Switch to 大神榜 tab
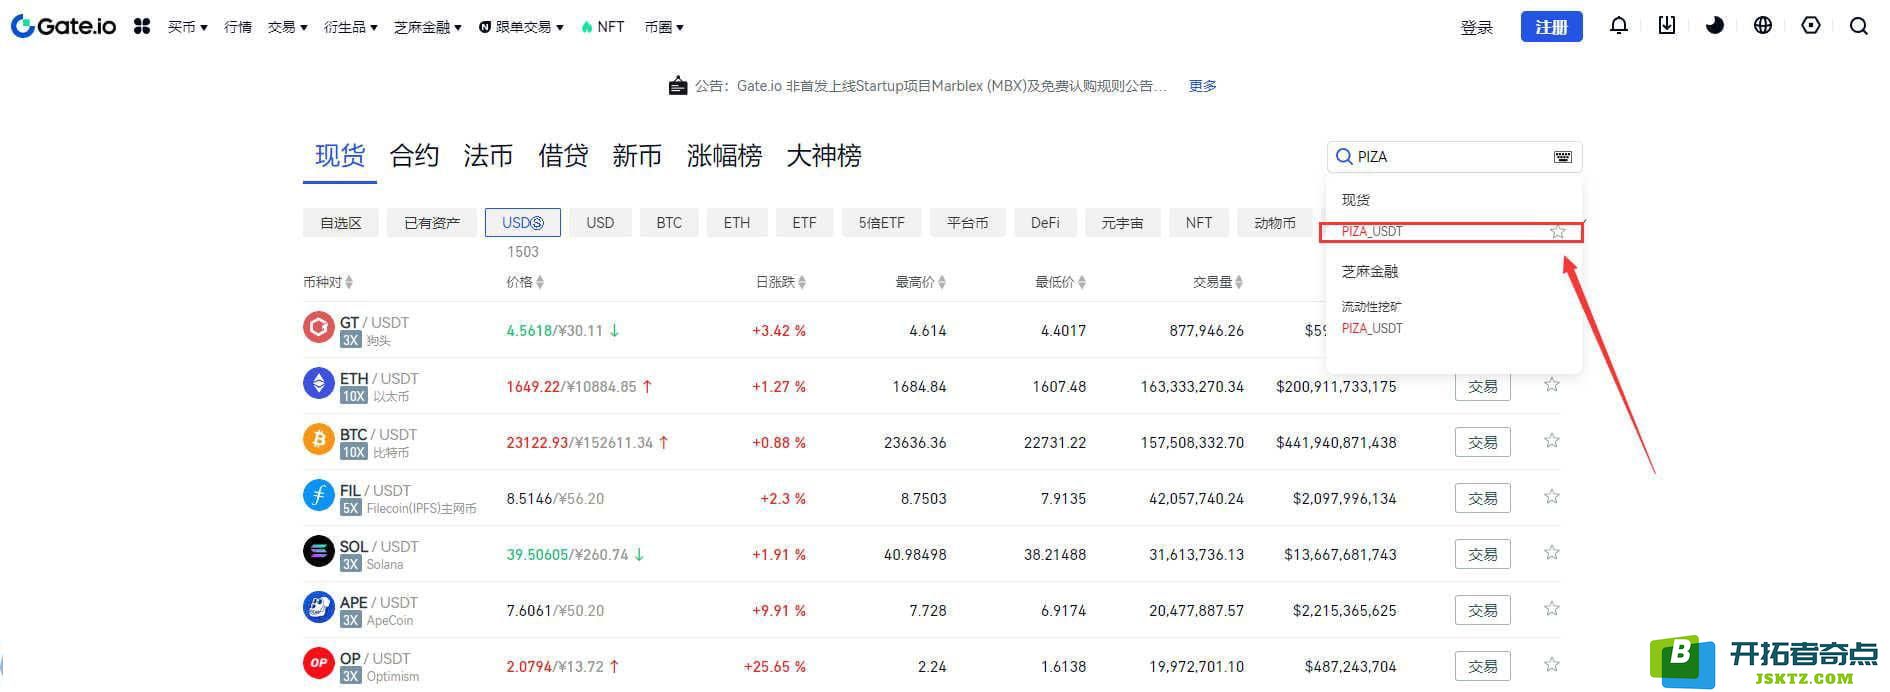Image resolution: width=1890 pixels, height=692 pixels. pos(824,156)
